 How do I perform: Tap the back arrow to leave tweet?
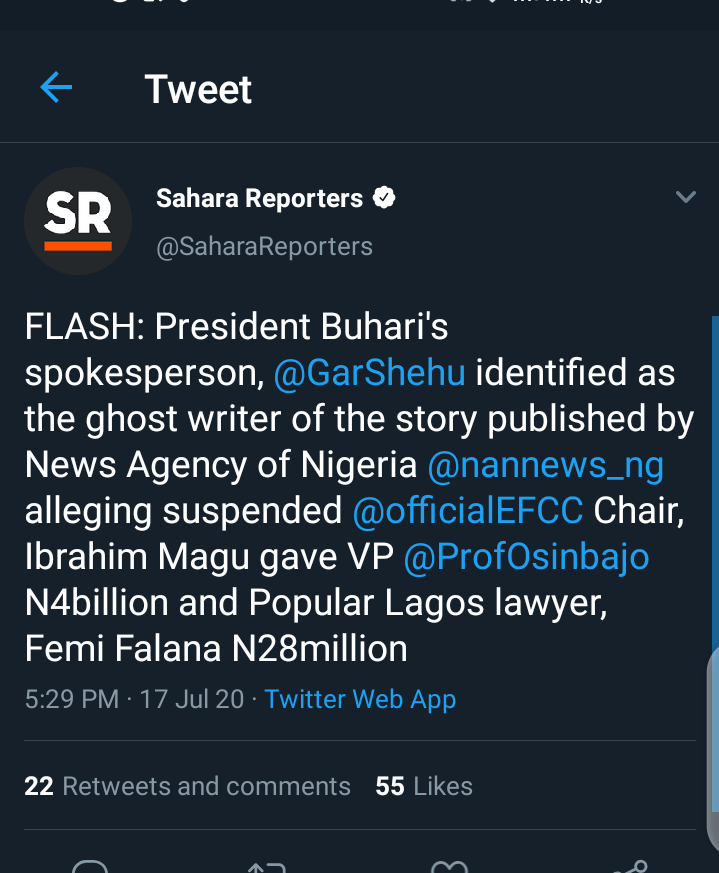click(x=56, y=88)
